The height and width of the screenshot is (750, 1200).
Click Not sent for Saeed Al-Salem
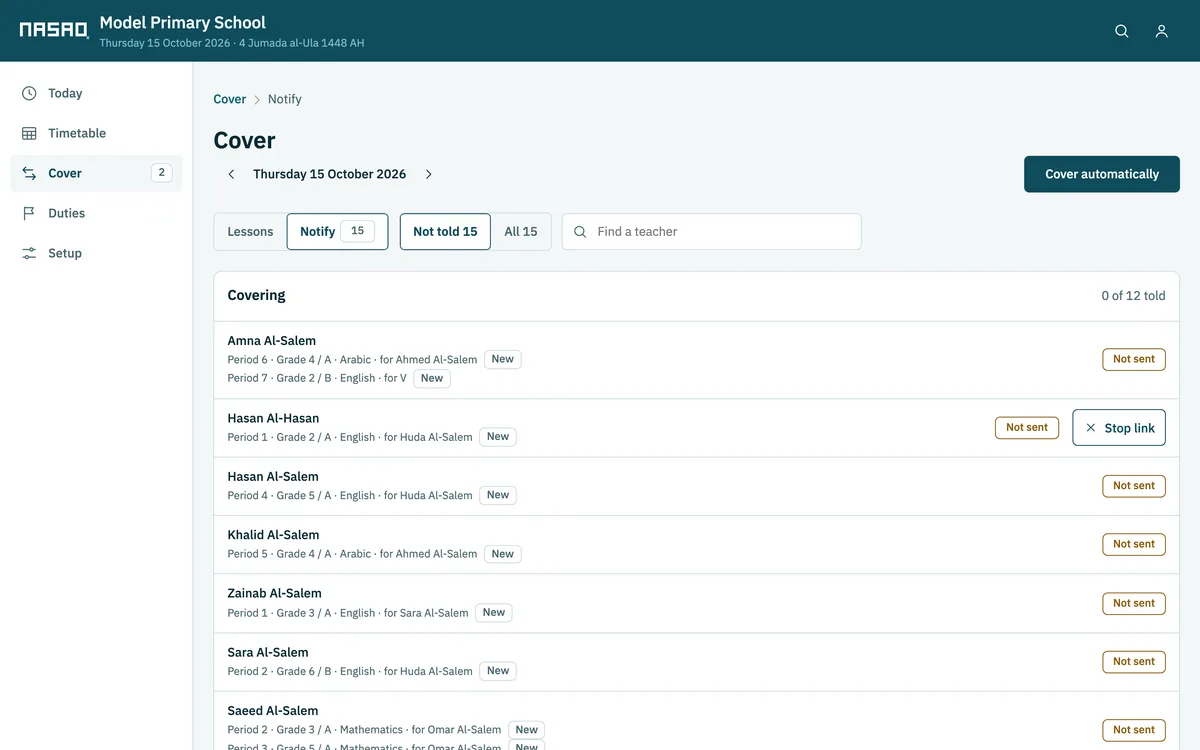pos(1134,730)
